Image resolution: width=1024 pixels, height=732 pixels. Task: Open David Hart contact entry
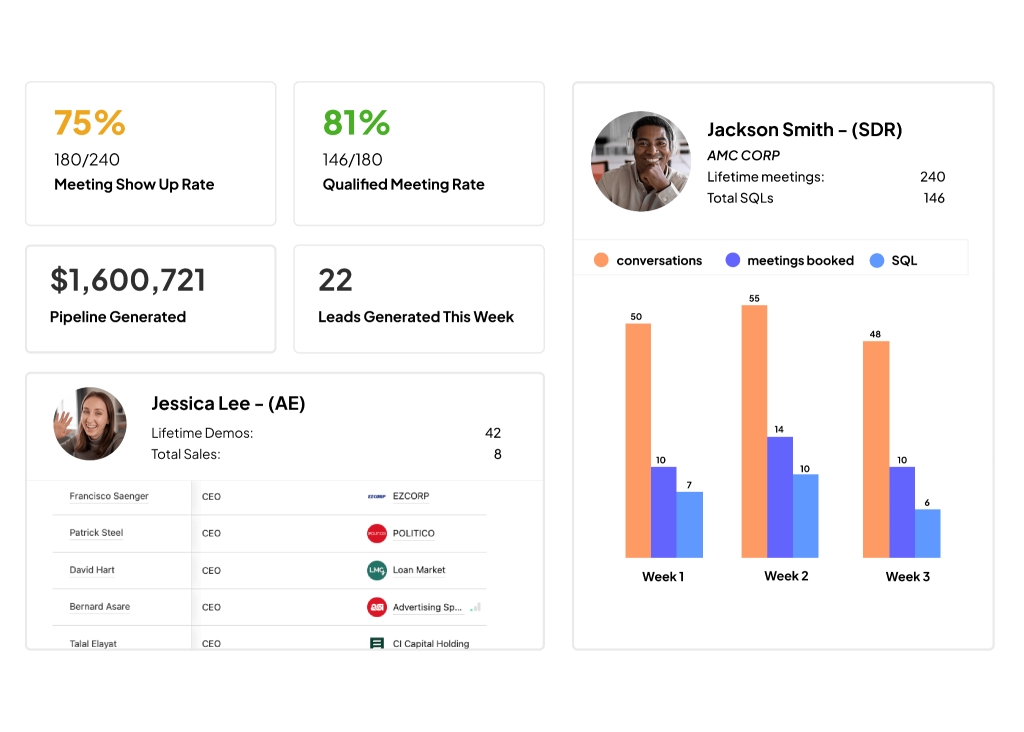pyautogui.click(x=92, y=570)
